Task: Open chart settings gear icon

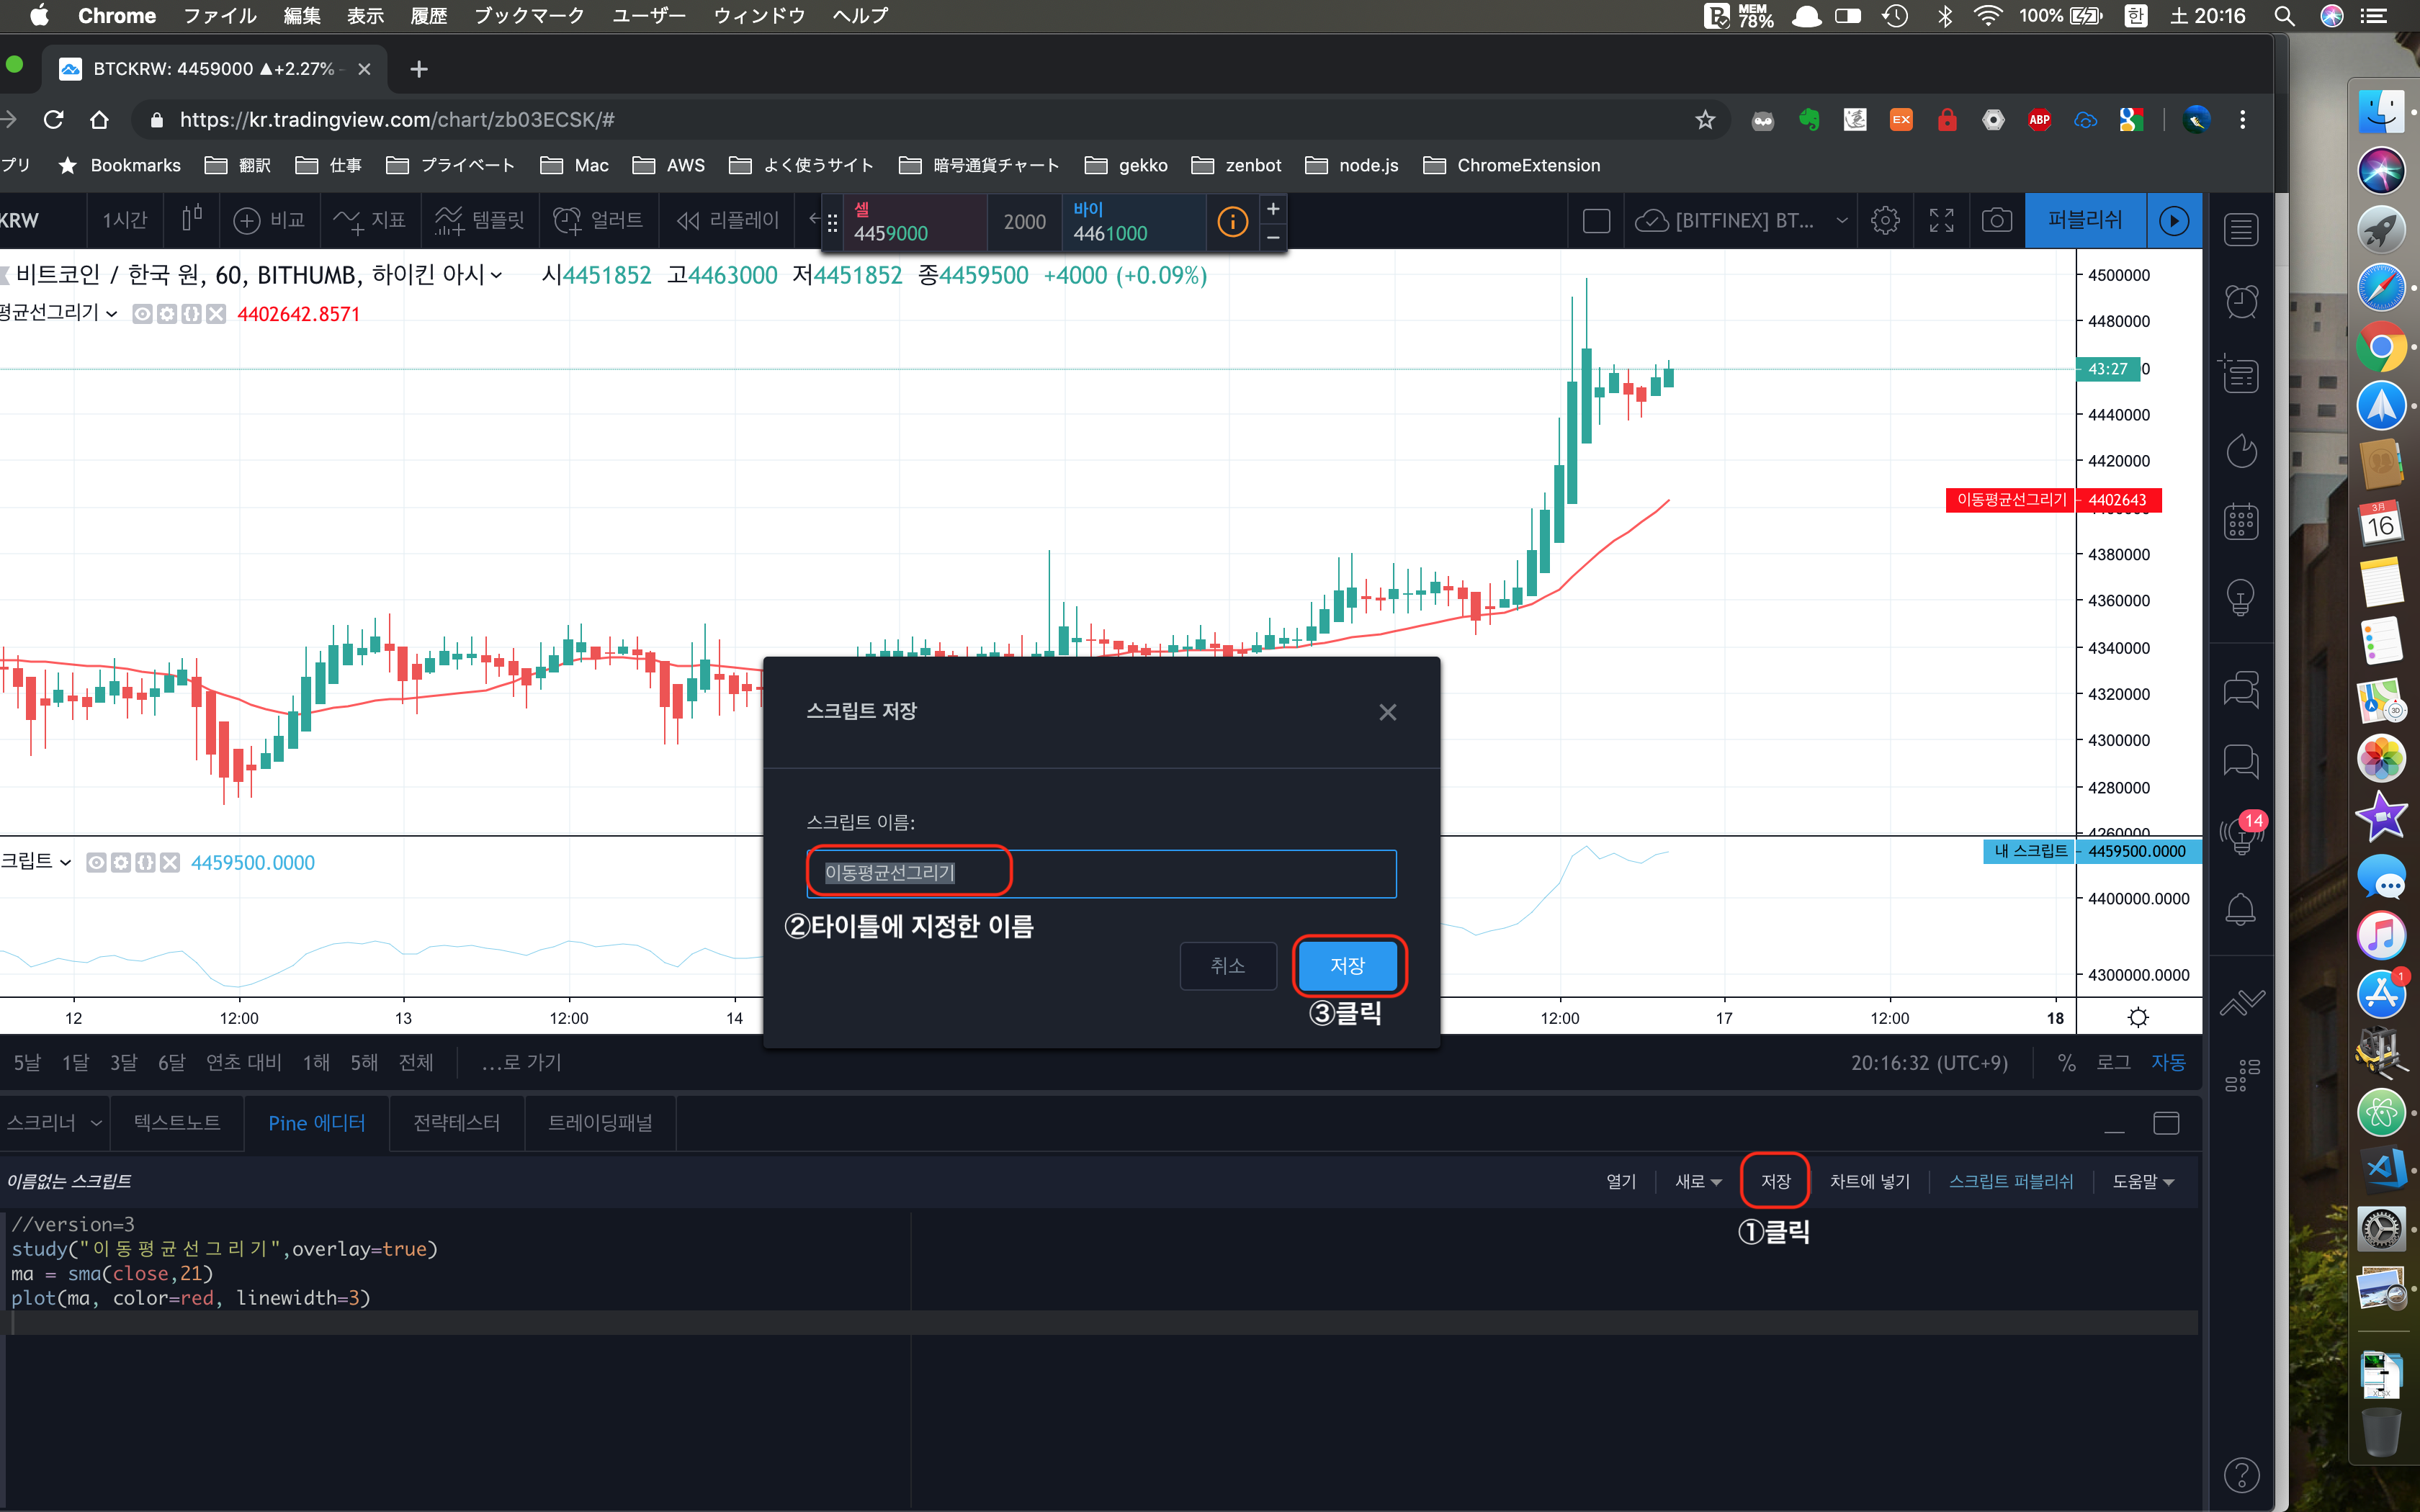Action: point(1884,220)
